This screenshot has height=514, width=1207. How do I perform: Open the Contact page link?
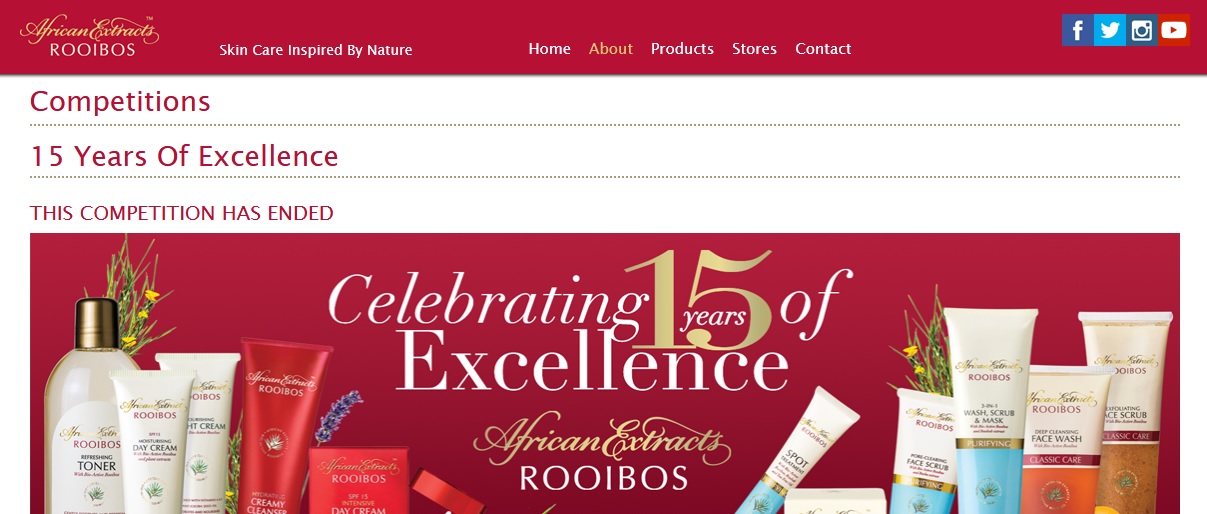[823, 48]
